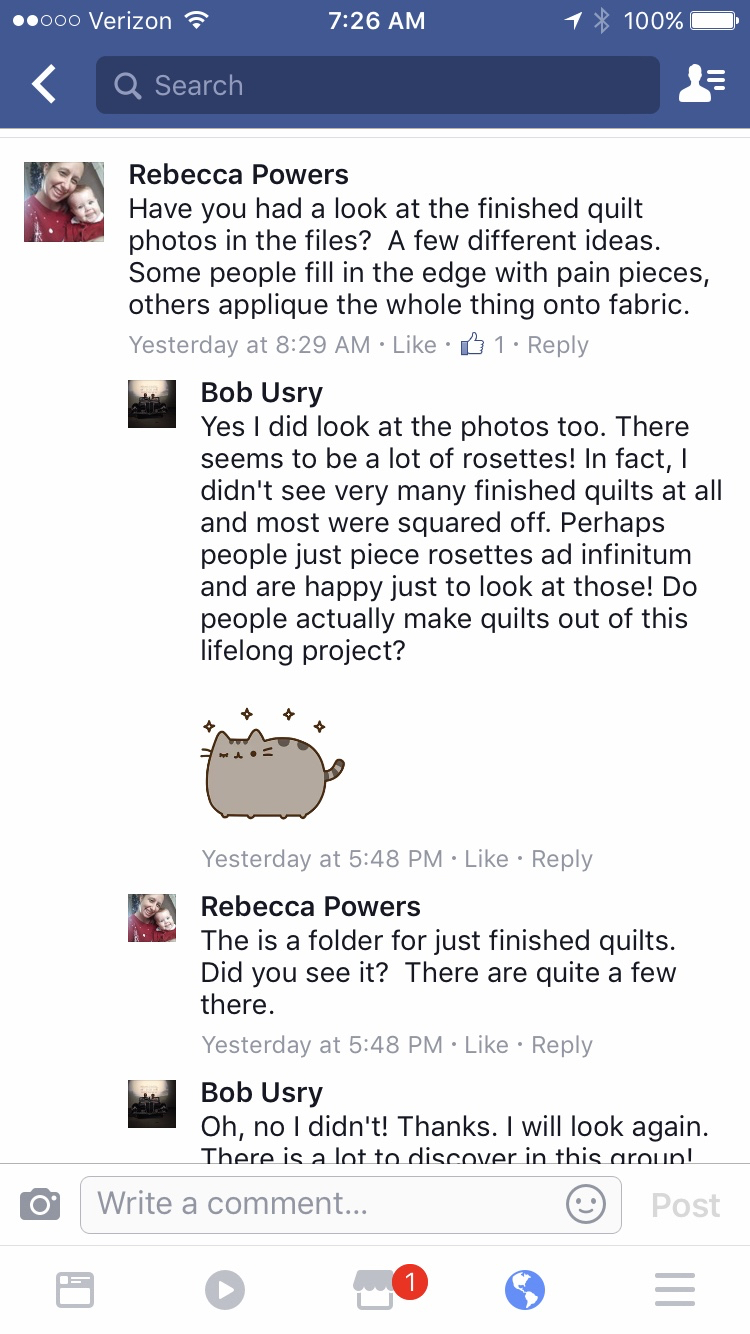Image resolution: width=750 pixels, height=1334 pixels.
Task: Open the Videos tab icon
Action: [225, 1289]
